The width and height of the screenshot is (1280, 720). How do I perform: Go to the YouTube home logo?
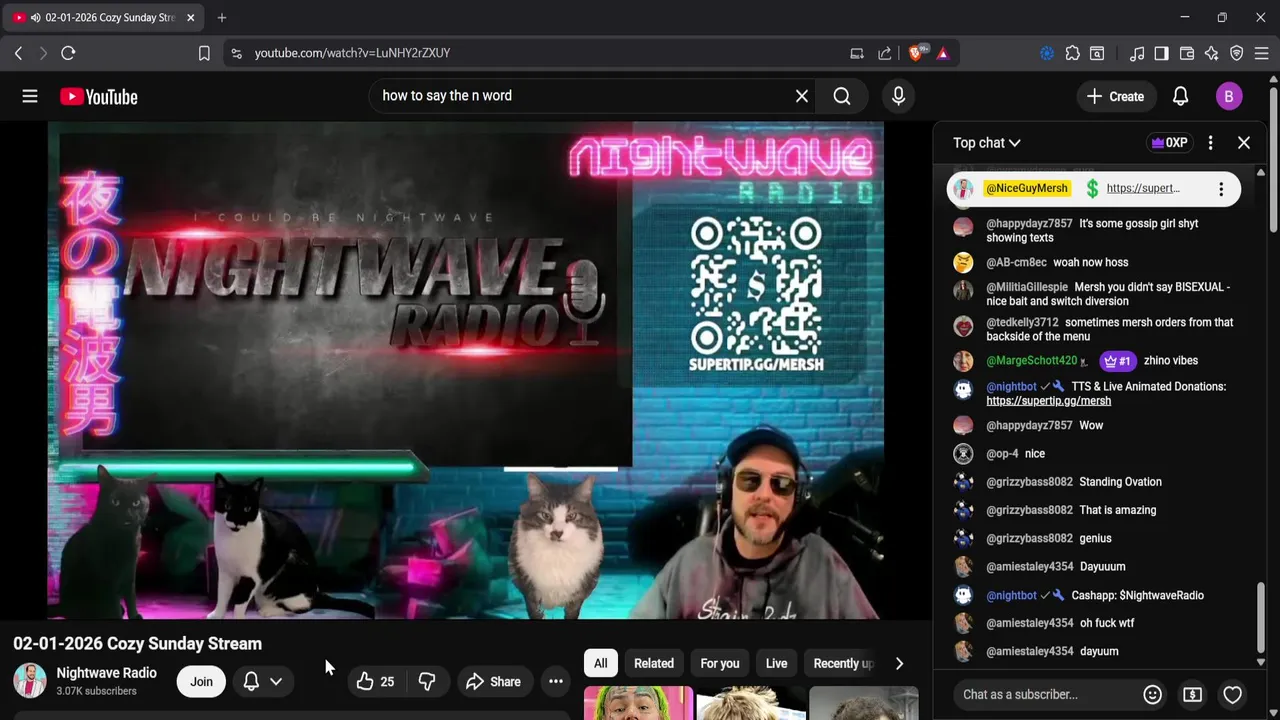coord(98,96)
